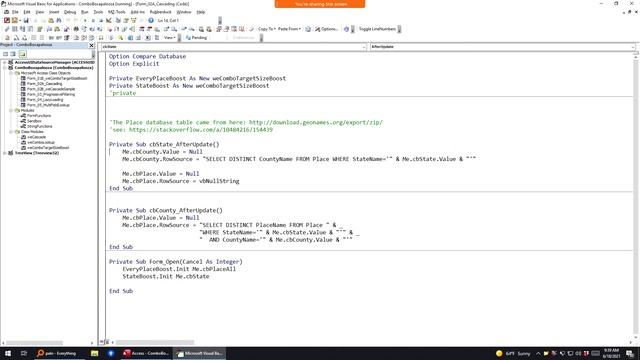Click the code window vertical scrollbar
Screen dimensions: 640x360
pyautogui.click(x=636, y=196)
